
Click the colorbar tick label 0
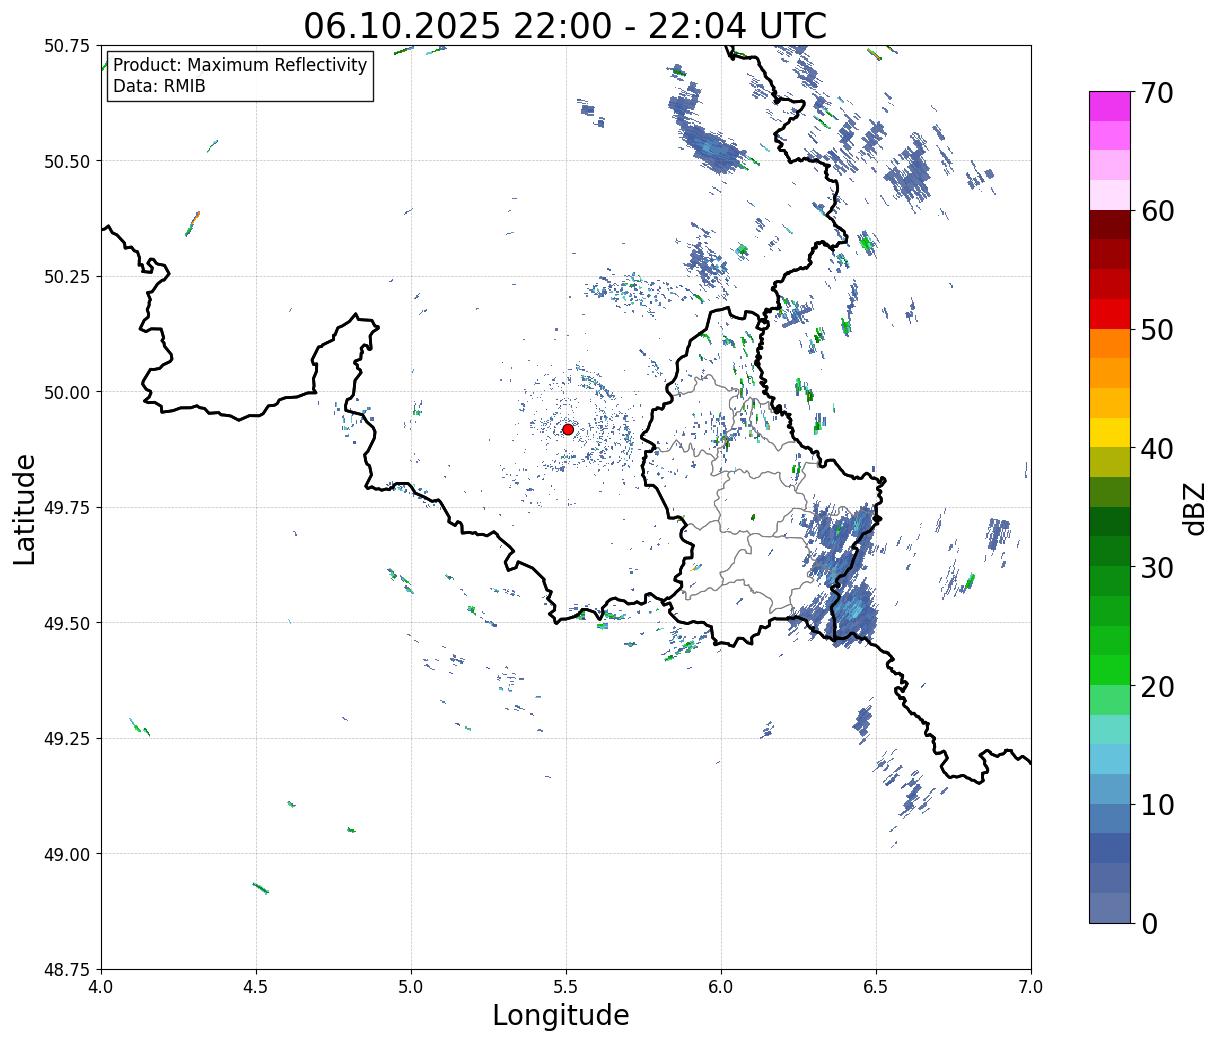pyautogui.click(x=1149, y=923)
